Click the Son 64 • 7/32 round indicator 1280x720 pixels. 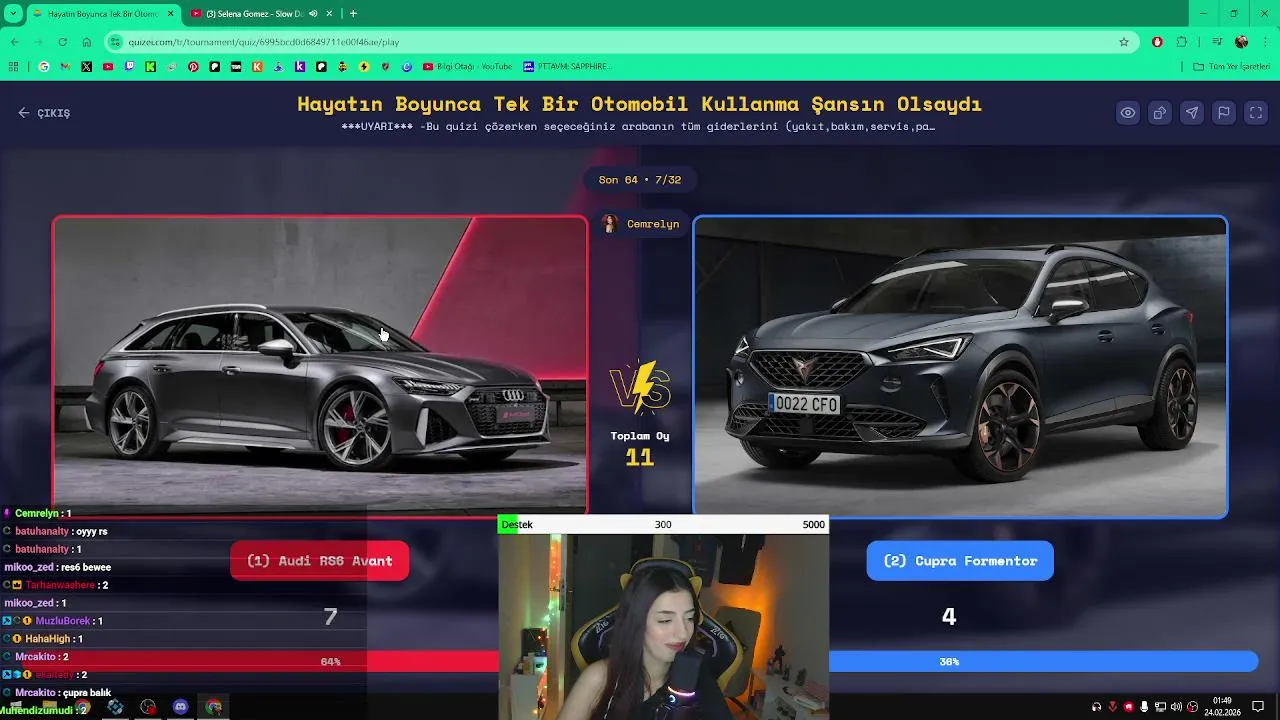[640, 180]
